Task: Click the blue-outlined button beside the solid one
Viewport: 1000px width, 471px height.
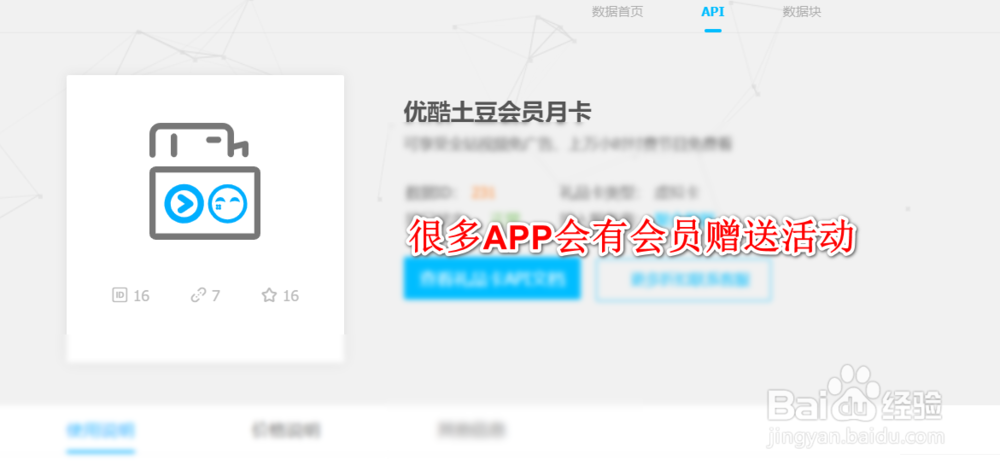Action: coord(684,279)
